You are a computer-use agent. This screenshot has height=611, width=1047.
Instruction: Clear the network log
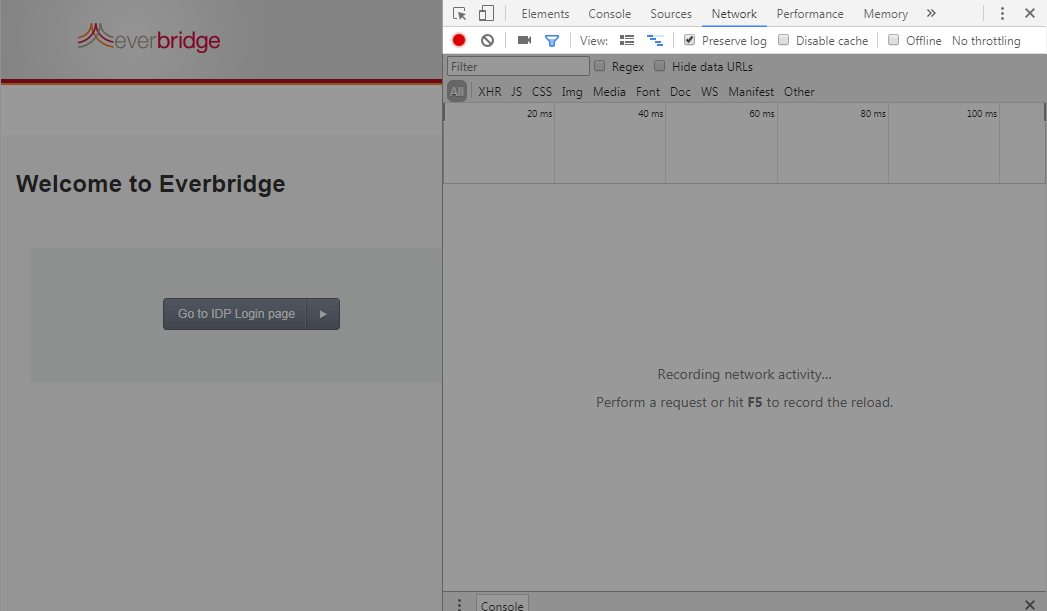[x=487, y=40]
